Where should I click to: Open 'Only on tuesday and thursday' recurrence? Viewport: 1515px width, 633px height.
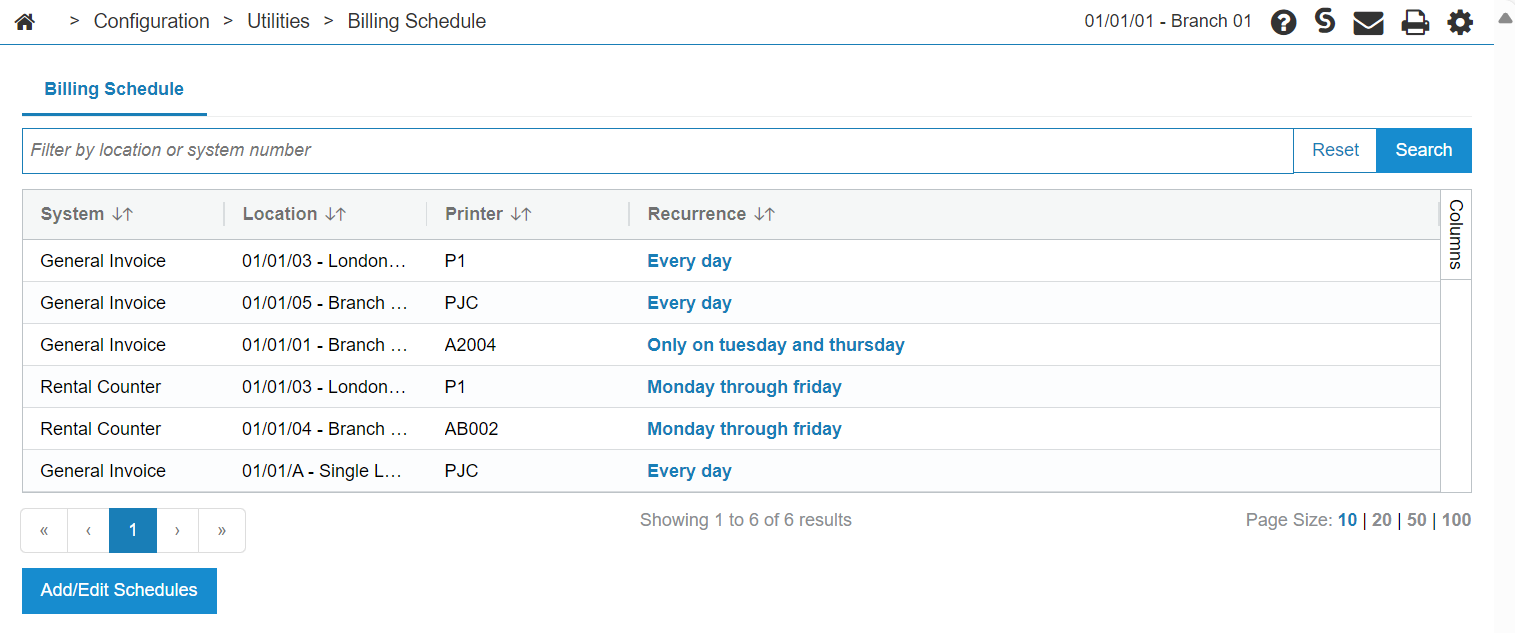point(776,345)
